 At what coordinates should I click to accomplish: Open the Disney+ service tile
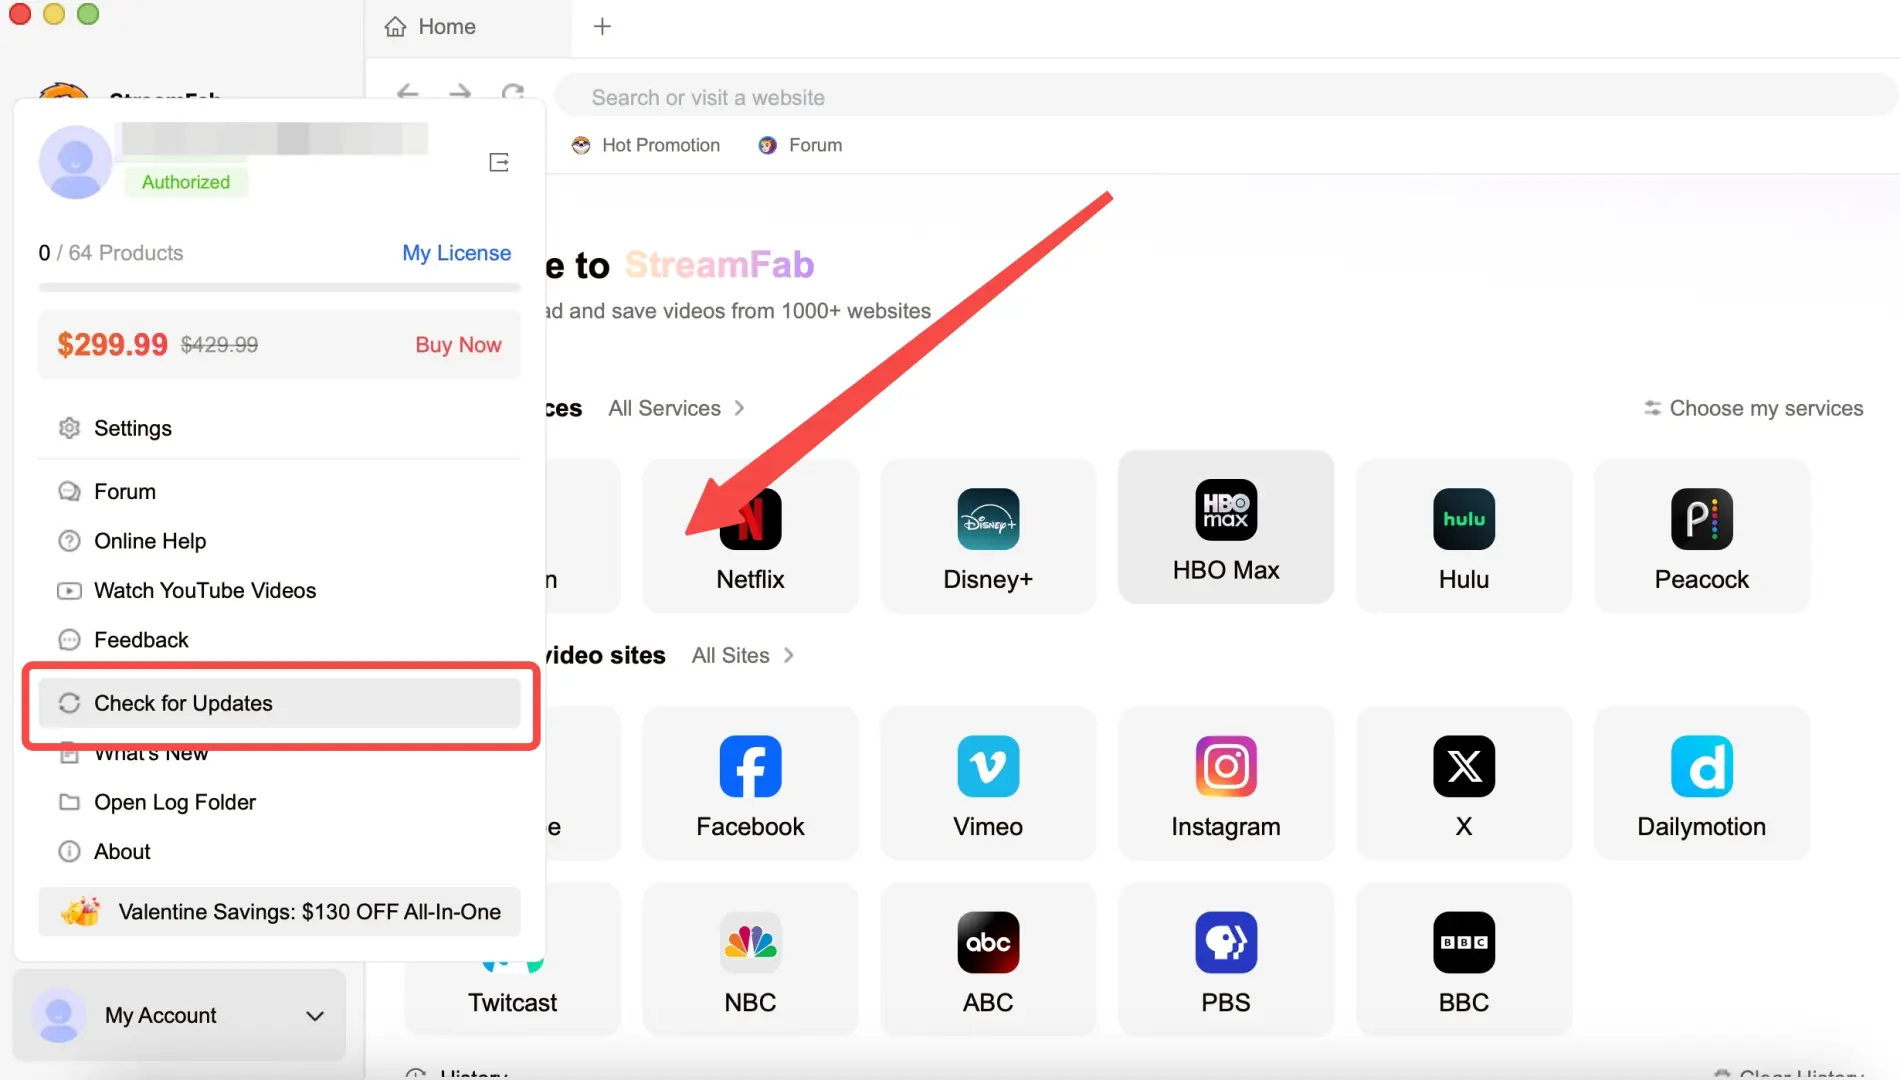coord(988,536)
